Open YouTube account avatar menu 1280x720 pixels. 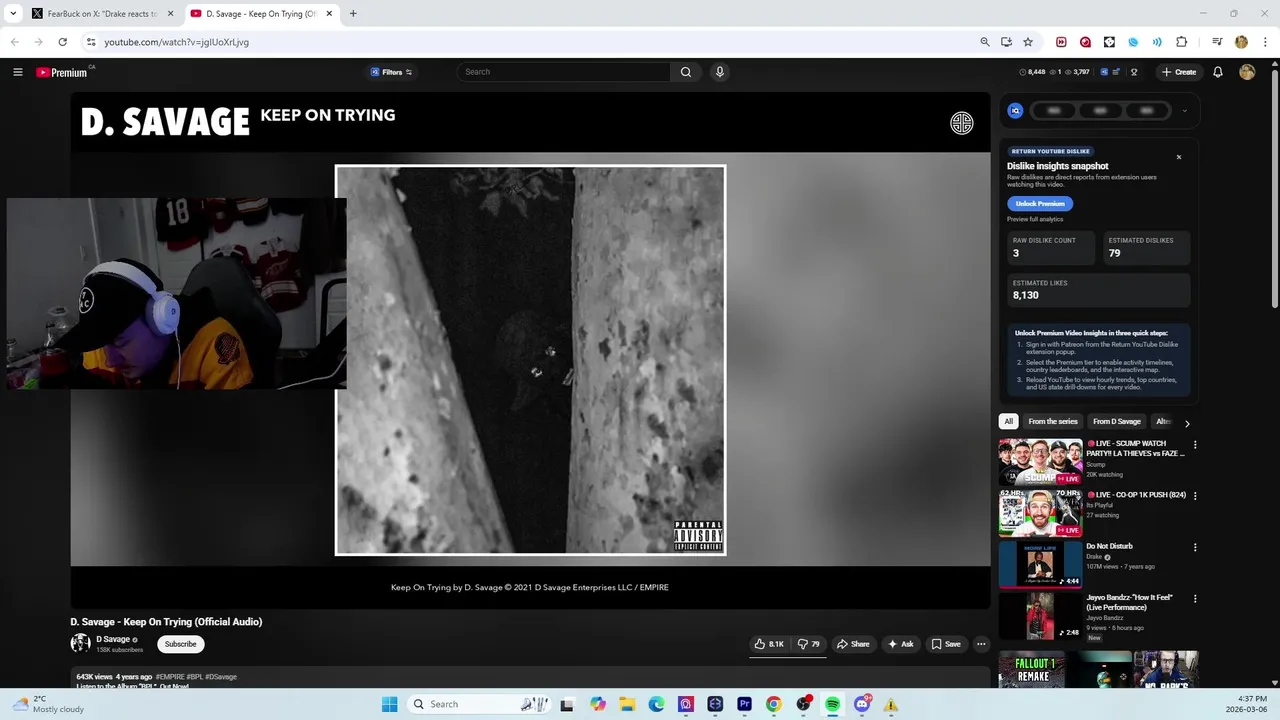(x=1247, y=72)
